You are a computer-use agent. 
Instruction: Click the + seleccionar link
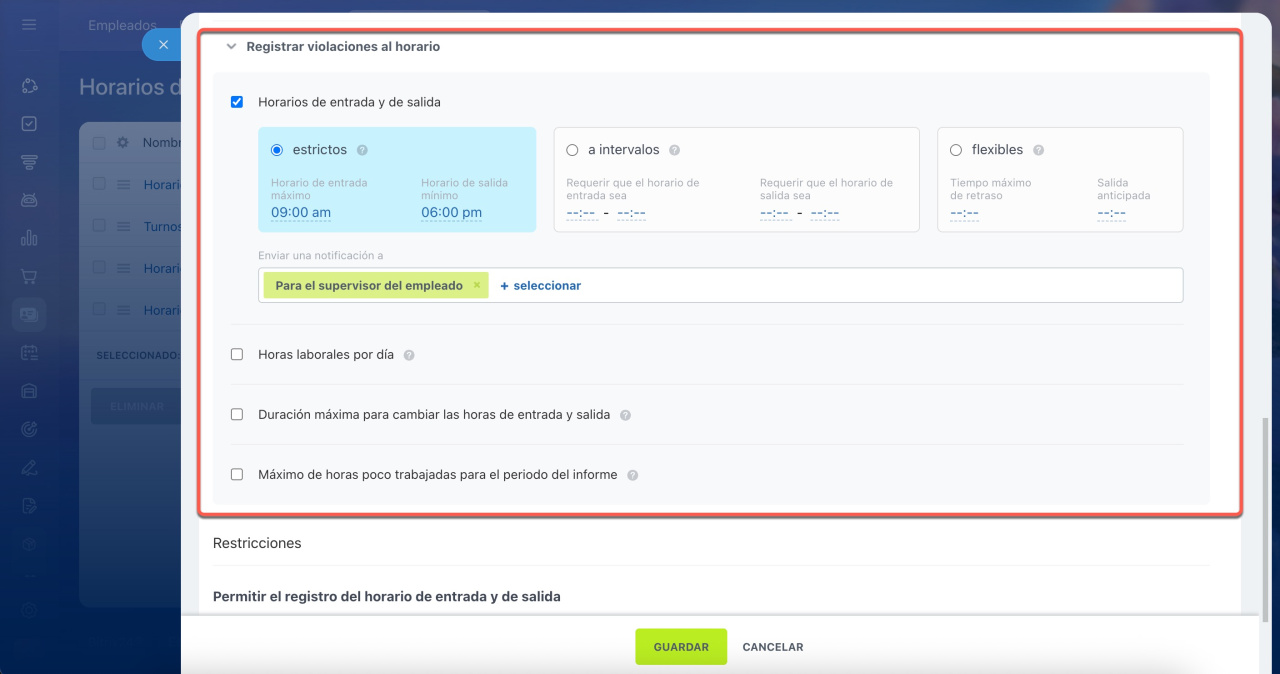coord(541,286)
